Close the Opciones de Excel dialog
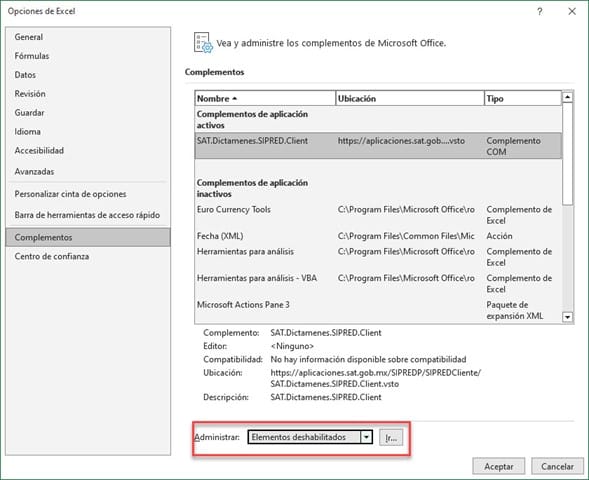Viewport: 589px width, 480px height. click(572, 11)
